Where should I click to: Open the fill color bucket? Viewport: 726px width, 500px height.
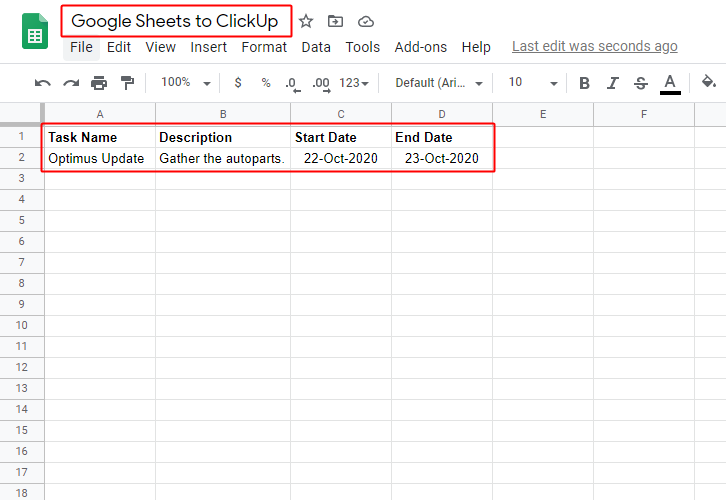[708, 82]
